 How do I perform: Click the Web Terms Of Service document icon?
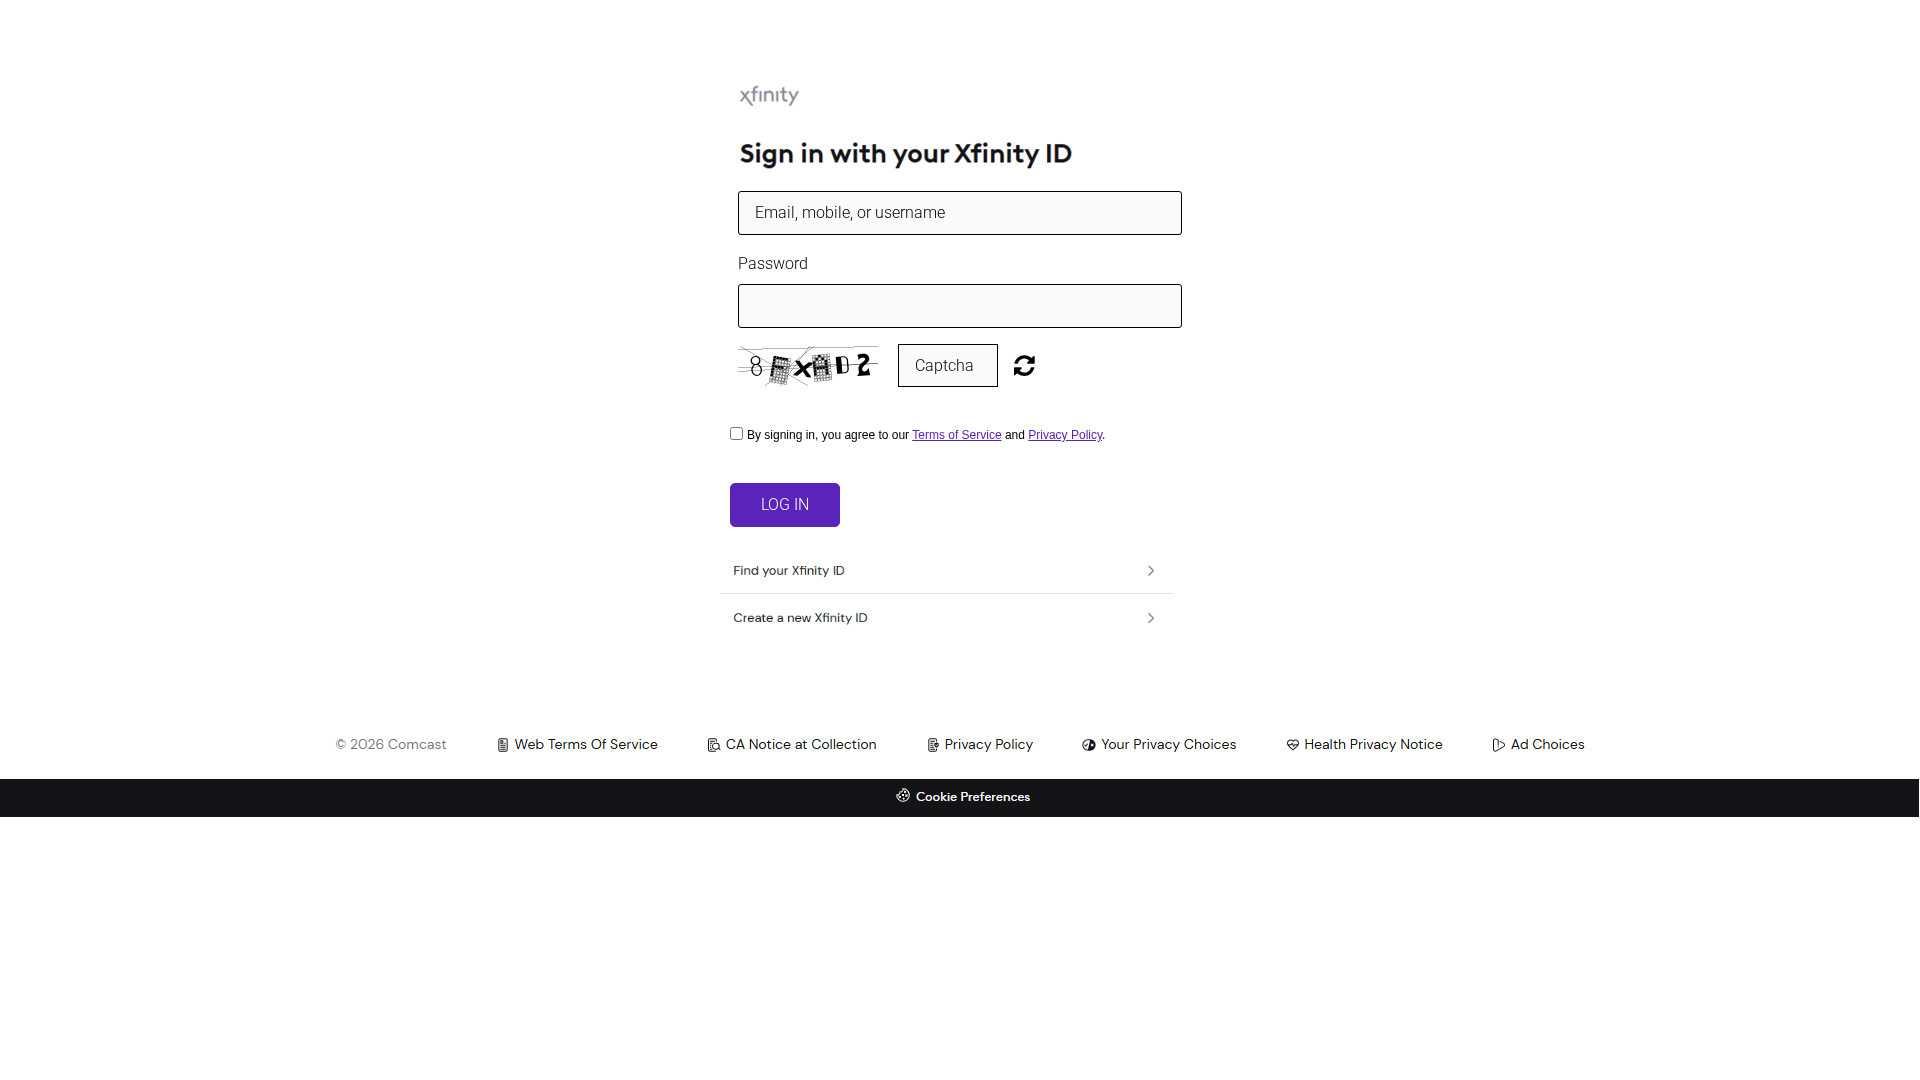click(x=503, y=745)
